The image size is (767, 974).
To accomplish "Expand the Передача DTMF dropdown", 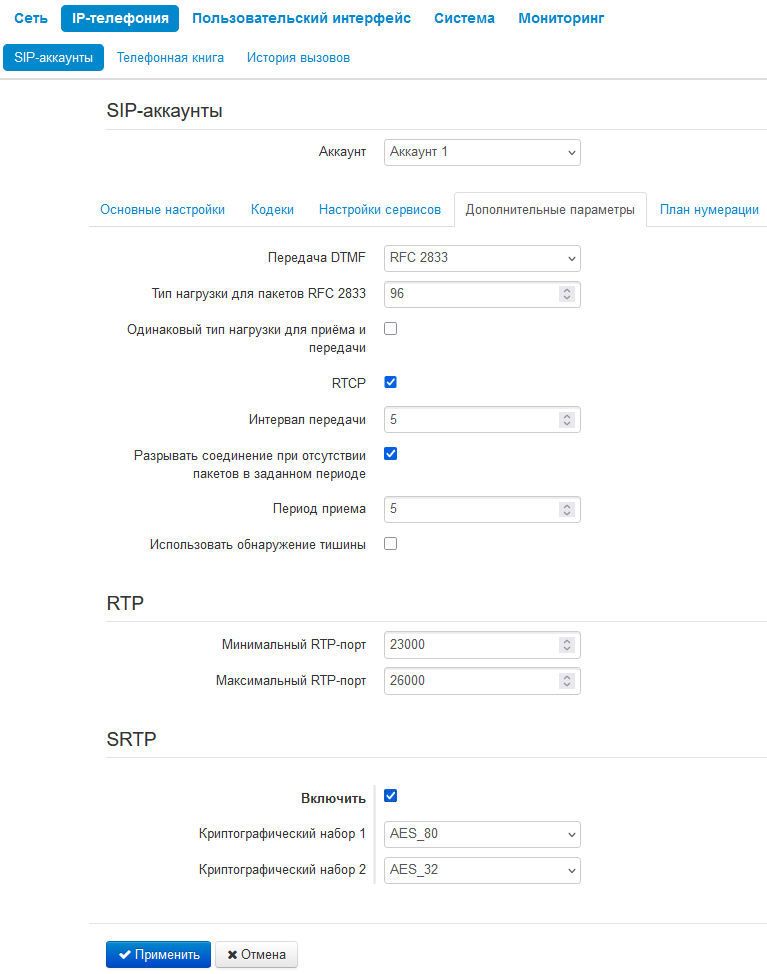I will click(482, 258).
